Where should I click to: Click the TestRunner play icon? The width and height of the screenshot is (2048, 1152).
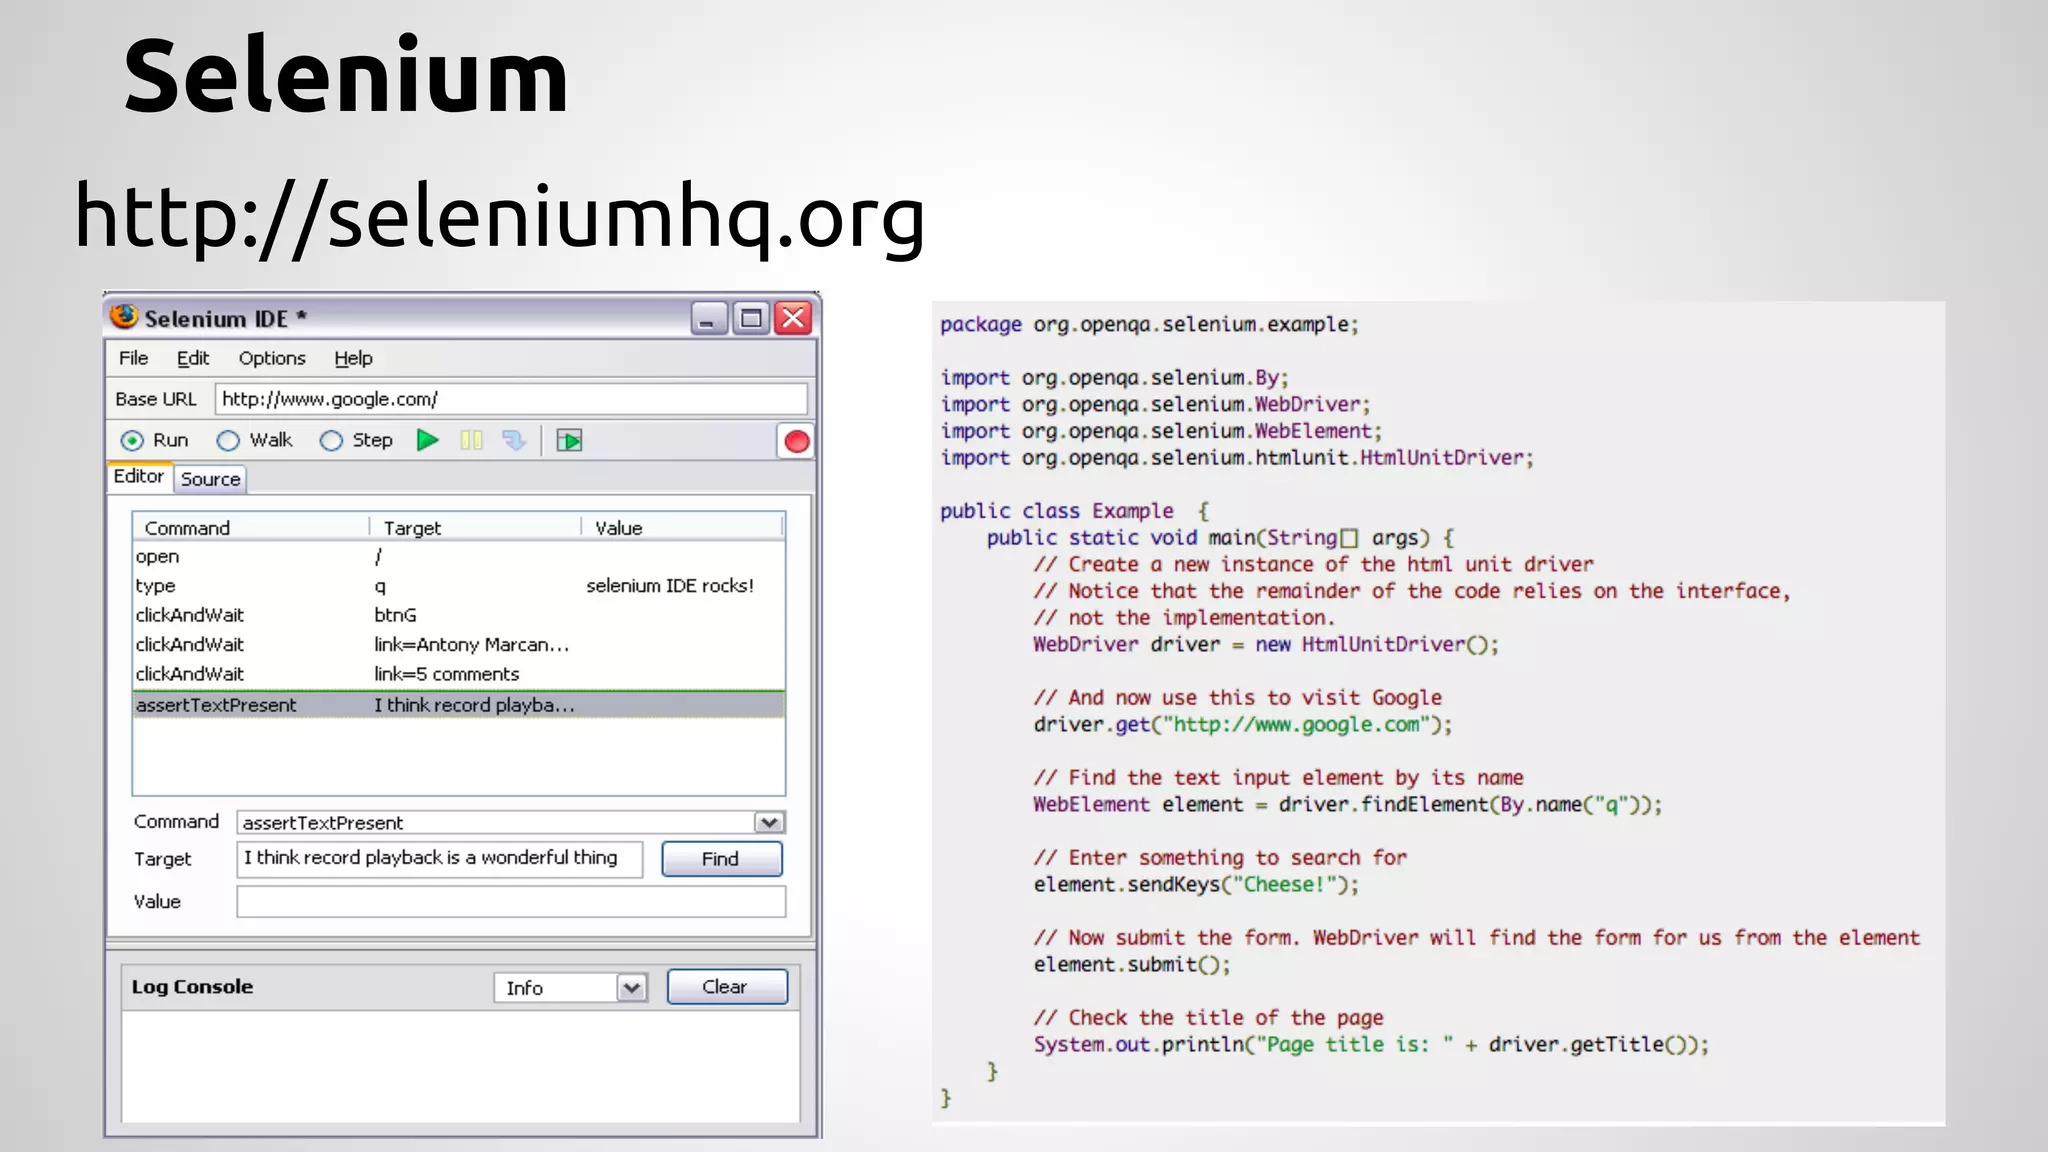569,440
